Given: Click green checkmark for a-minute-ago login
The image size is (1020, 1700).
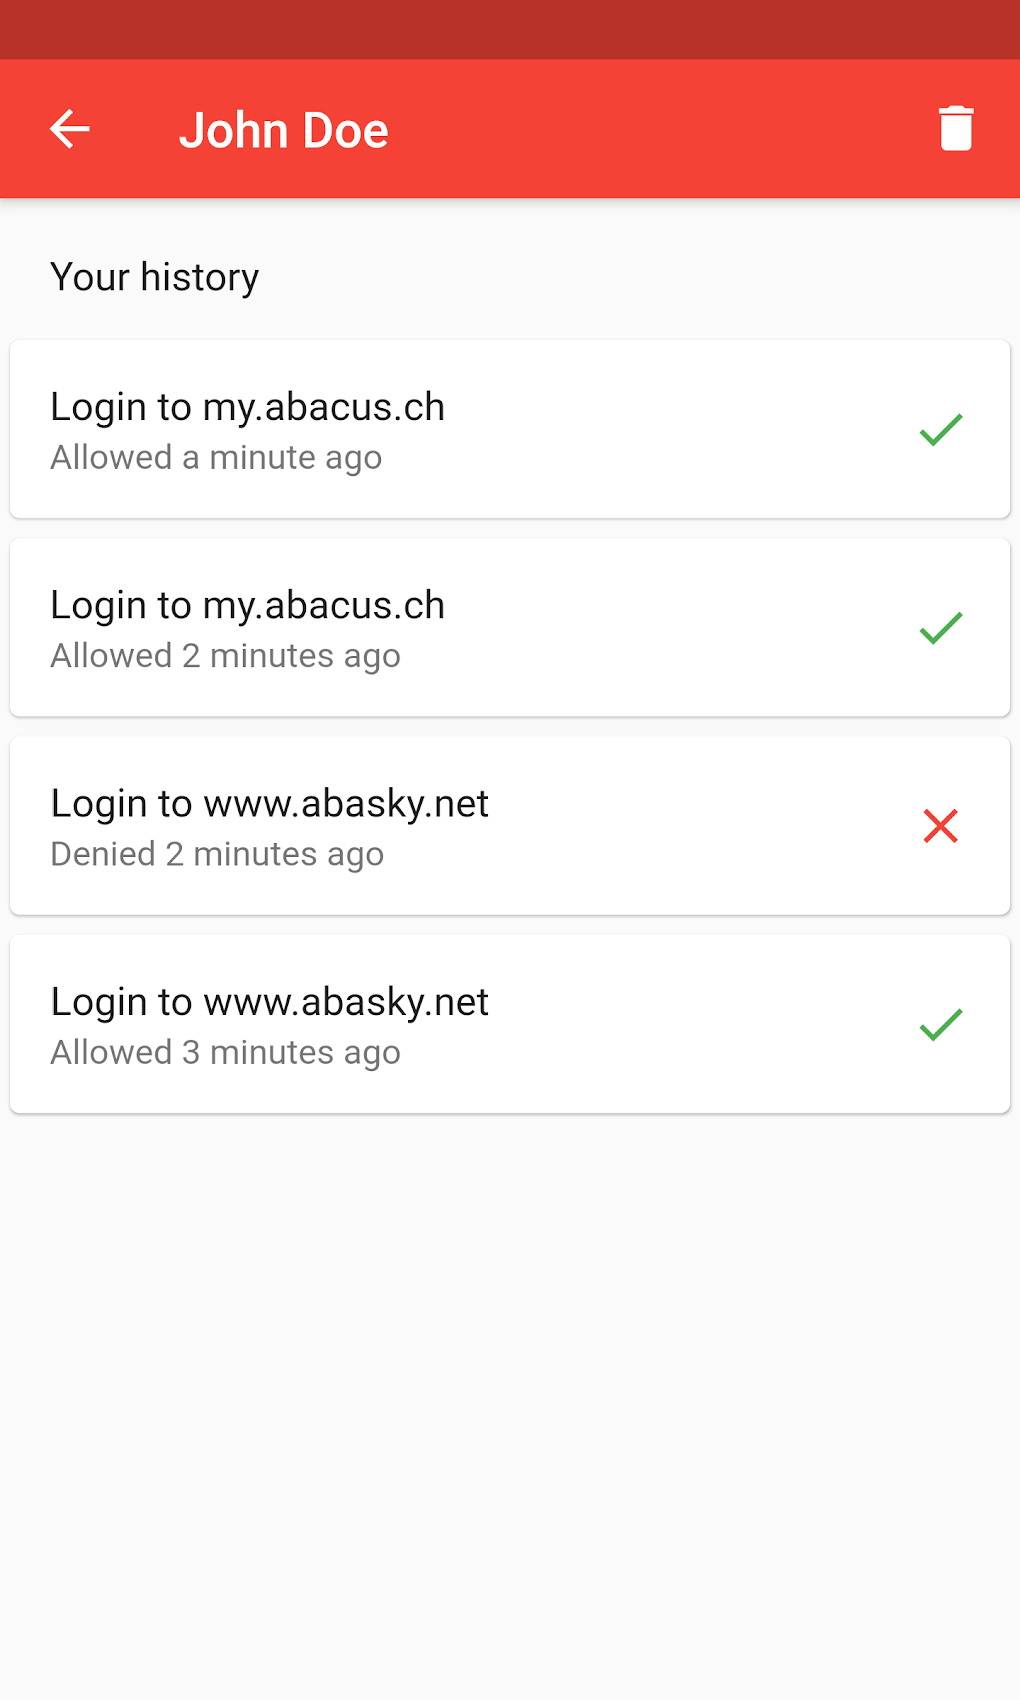Looking at the screenshot, I should 940,430.
